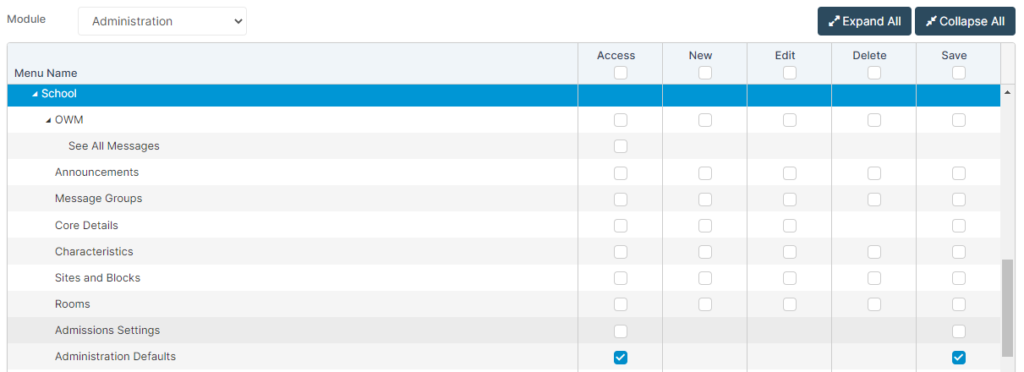Click the Expand All button
The image size is (1024, 372).
click(x=864, y=22)
